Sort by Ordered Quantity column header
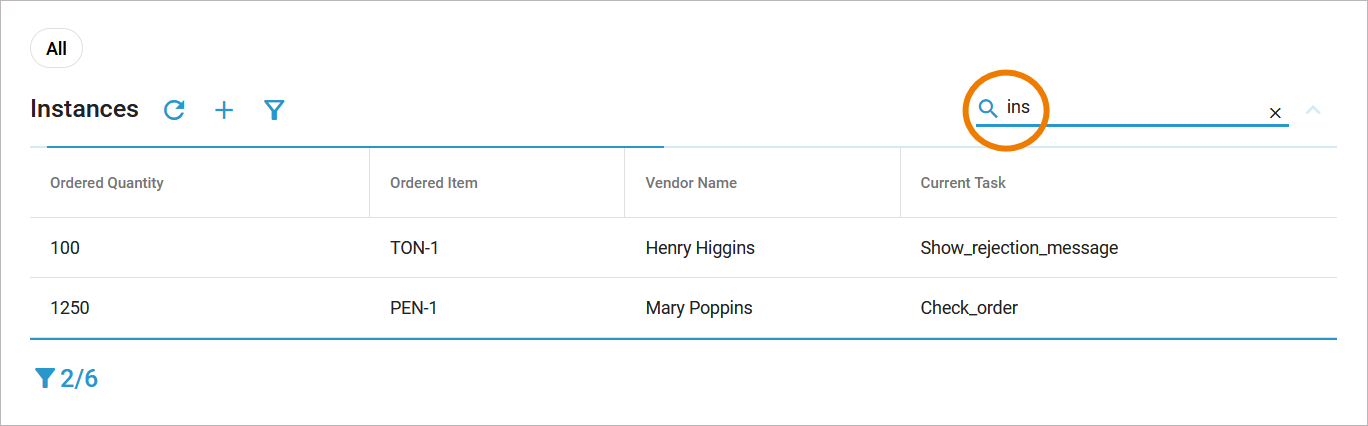The height and width of the screenshot is (426, 1368). click(107, 183)
